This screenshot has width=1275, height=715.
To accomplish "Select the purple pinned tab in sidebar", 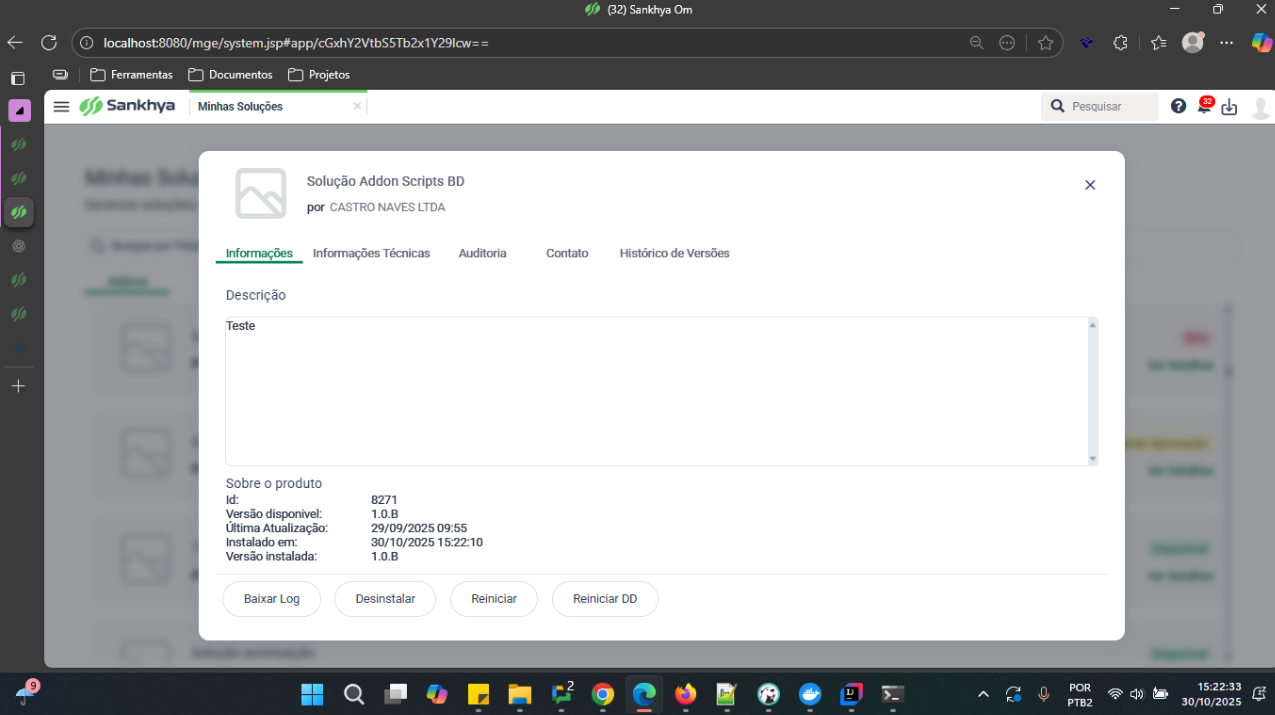I will pyautogui.click(x=19, y=111).
